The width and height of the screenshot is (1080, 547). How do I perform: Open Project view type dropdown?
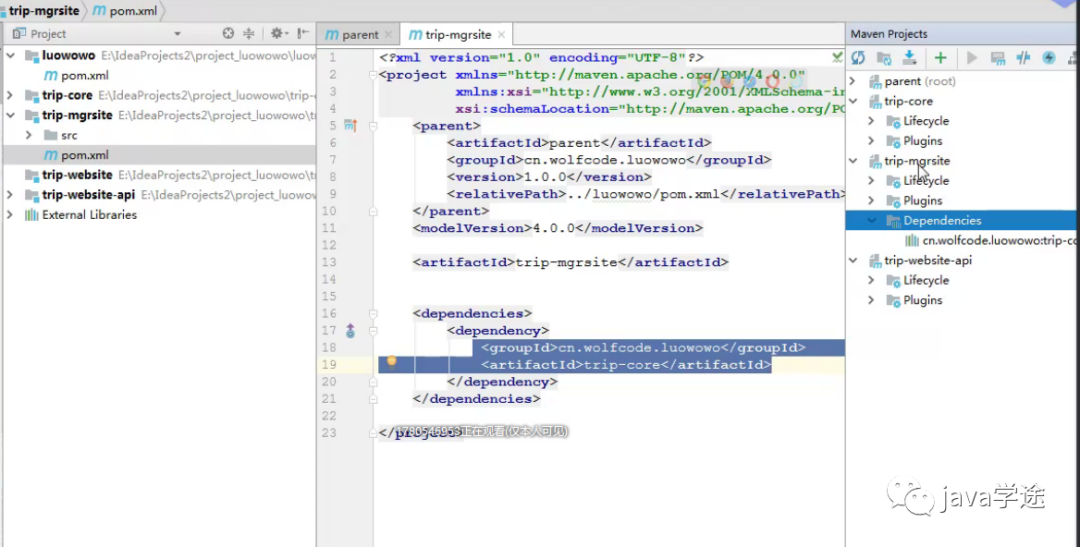[x=177, y=34]
